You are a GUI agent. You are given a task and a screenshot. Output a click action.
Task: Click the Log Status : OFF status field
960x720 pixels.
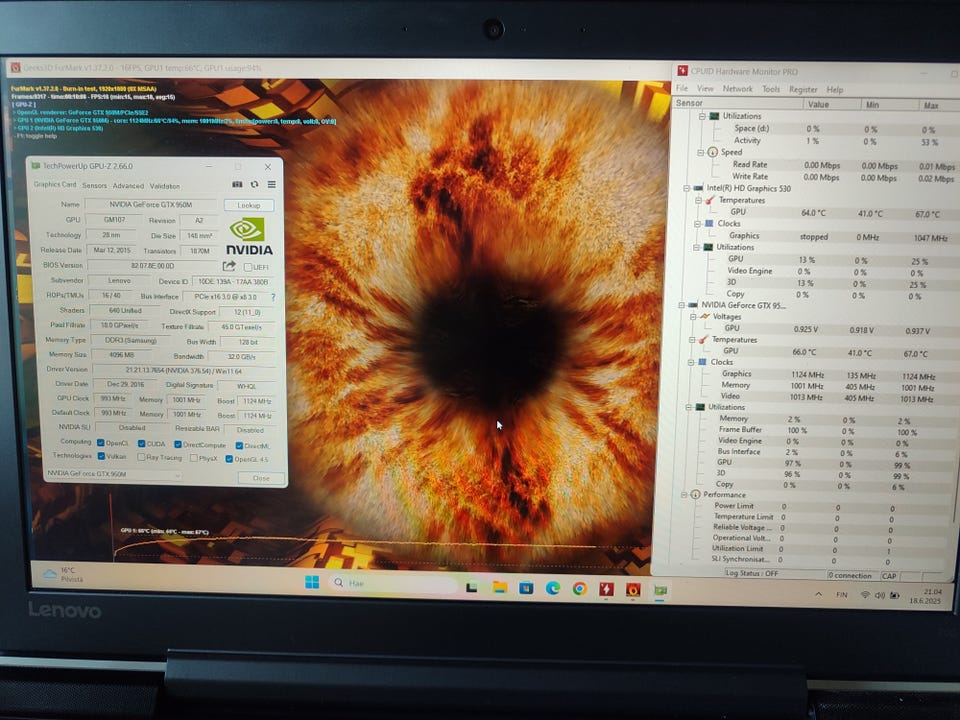click(774, 574)
